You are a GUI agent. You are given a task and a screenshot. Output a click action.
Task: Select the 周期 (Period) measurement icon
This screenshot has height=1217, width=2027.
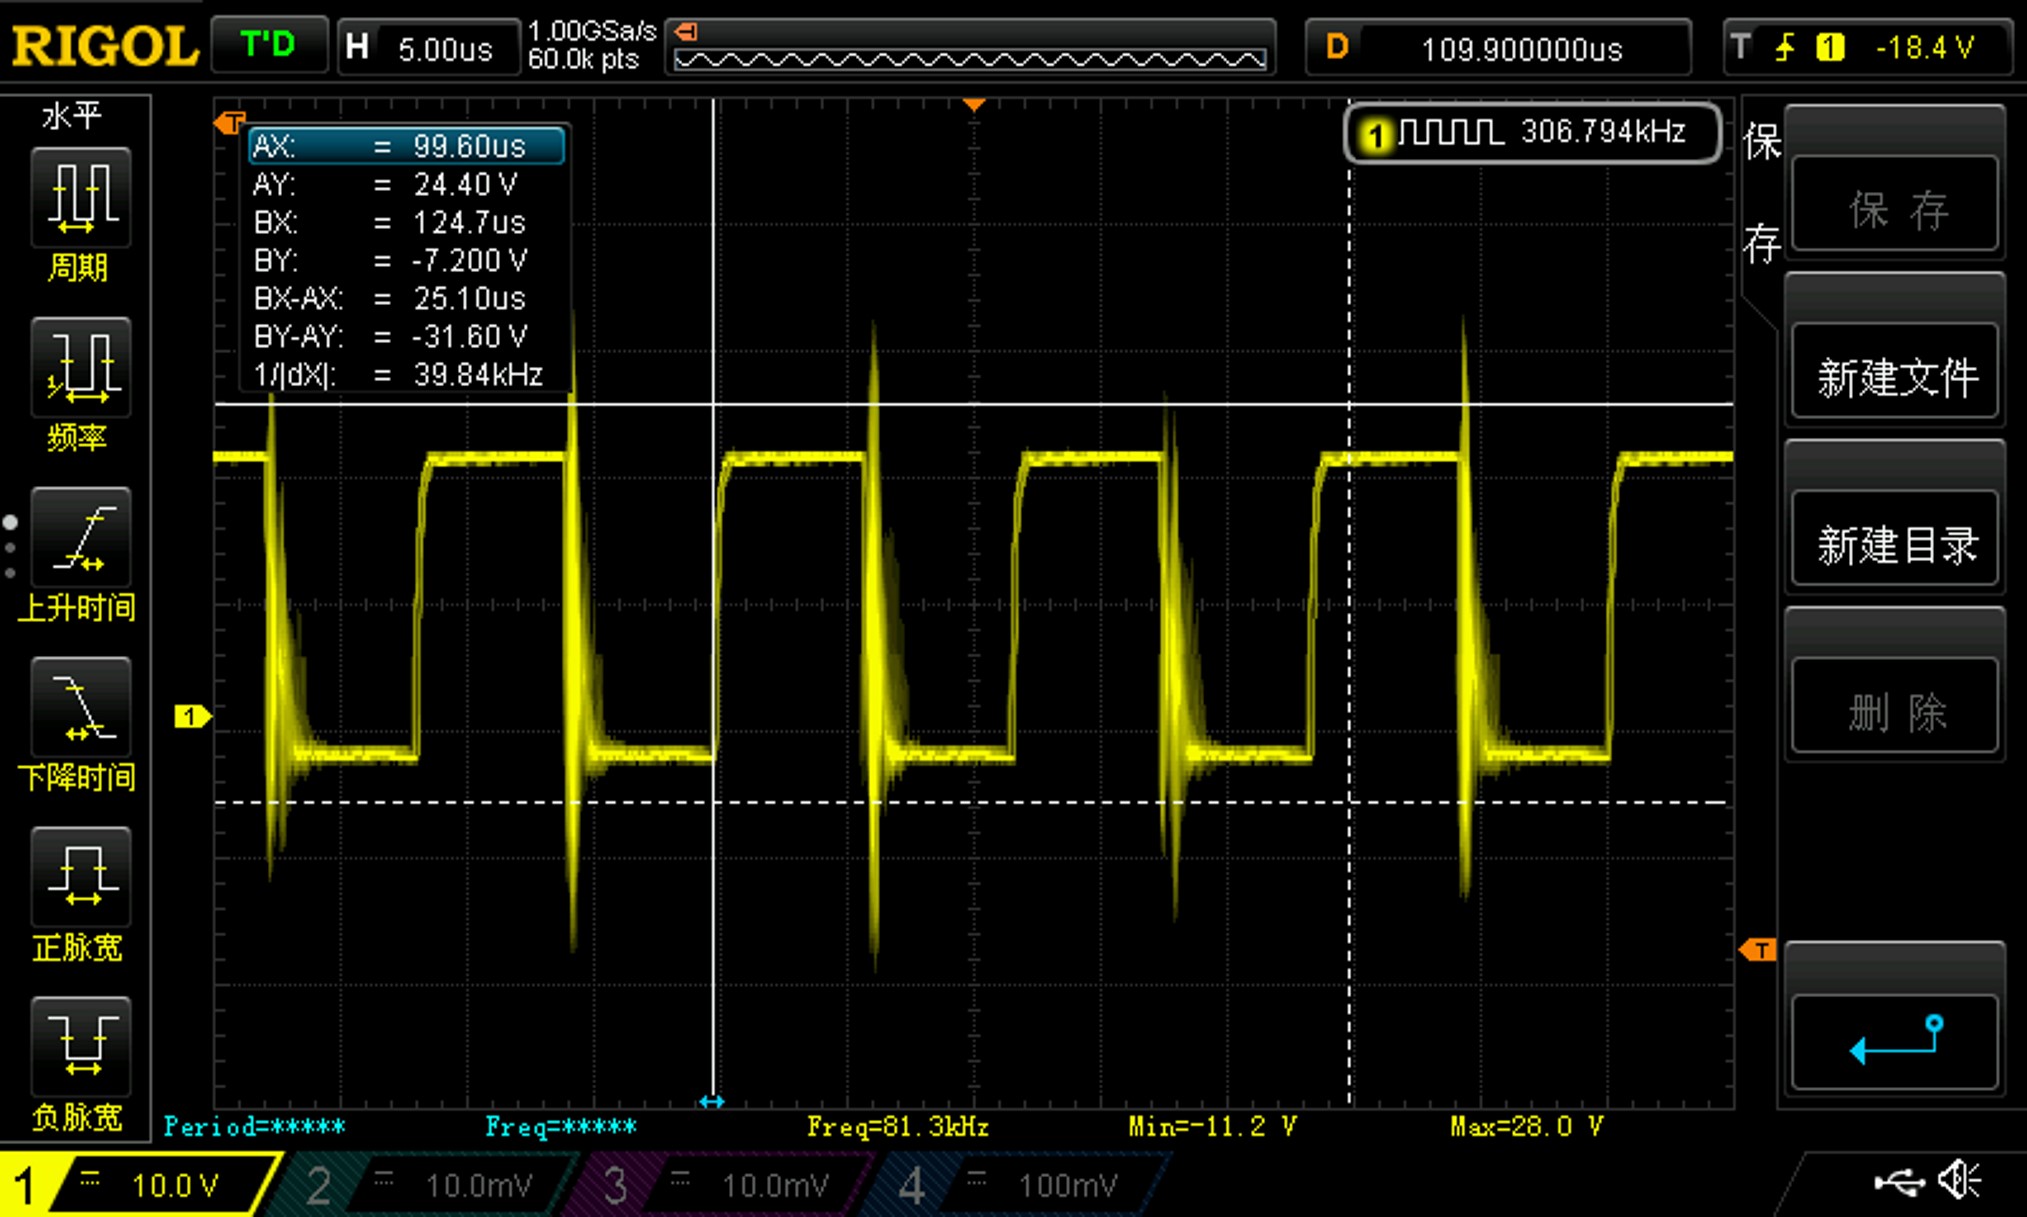(80, 197)
